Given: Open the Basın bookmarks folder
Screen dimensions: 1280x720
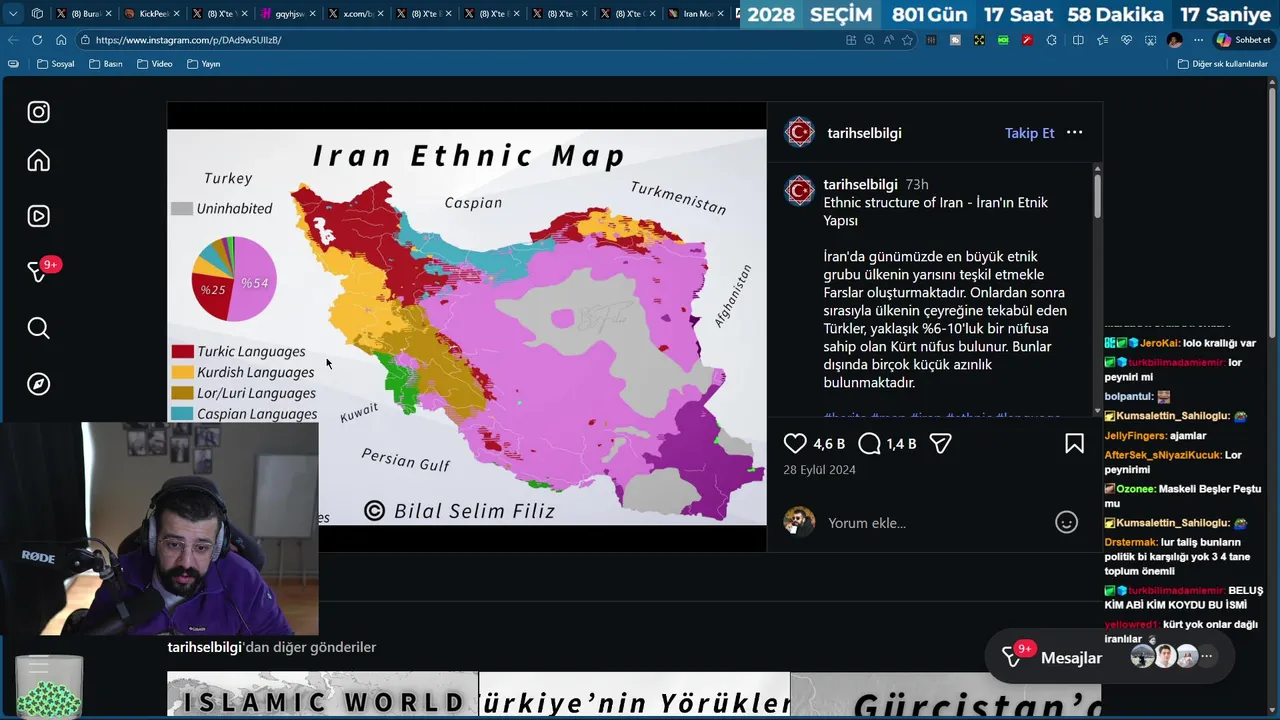Looking at the screenshot, I should click(x=105, y=64).
